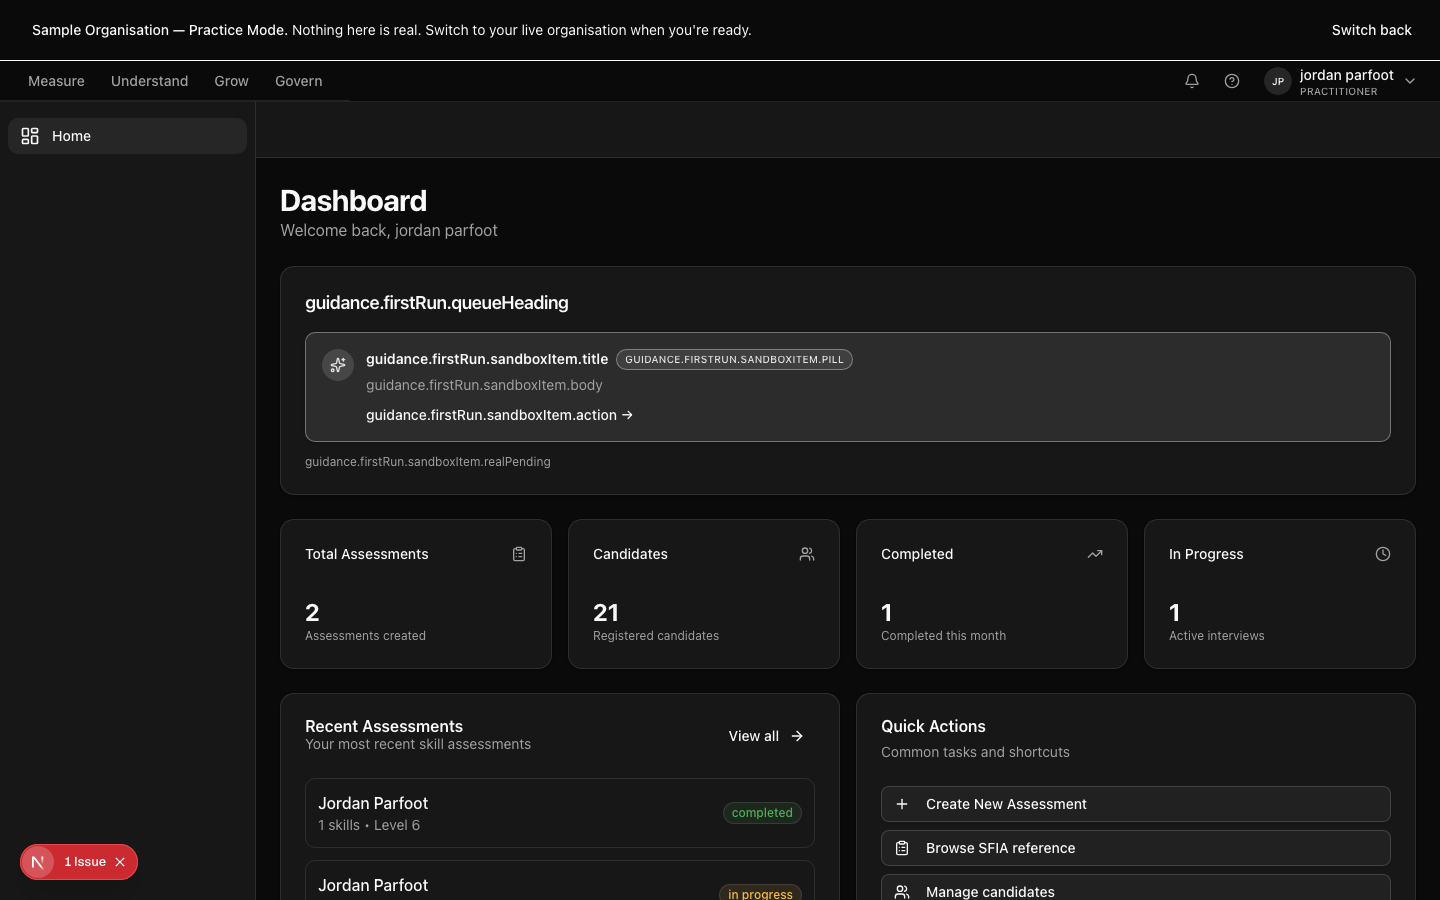Click the arrow icon beside View all

click(797, 736)
